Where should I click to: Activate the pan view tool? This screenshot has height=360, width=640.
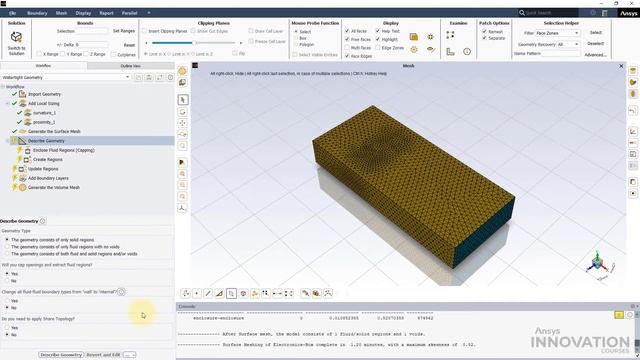point(182,123)
